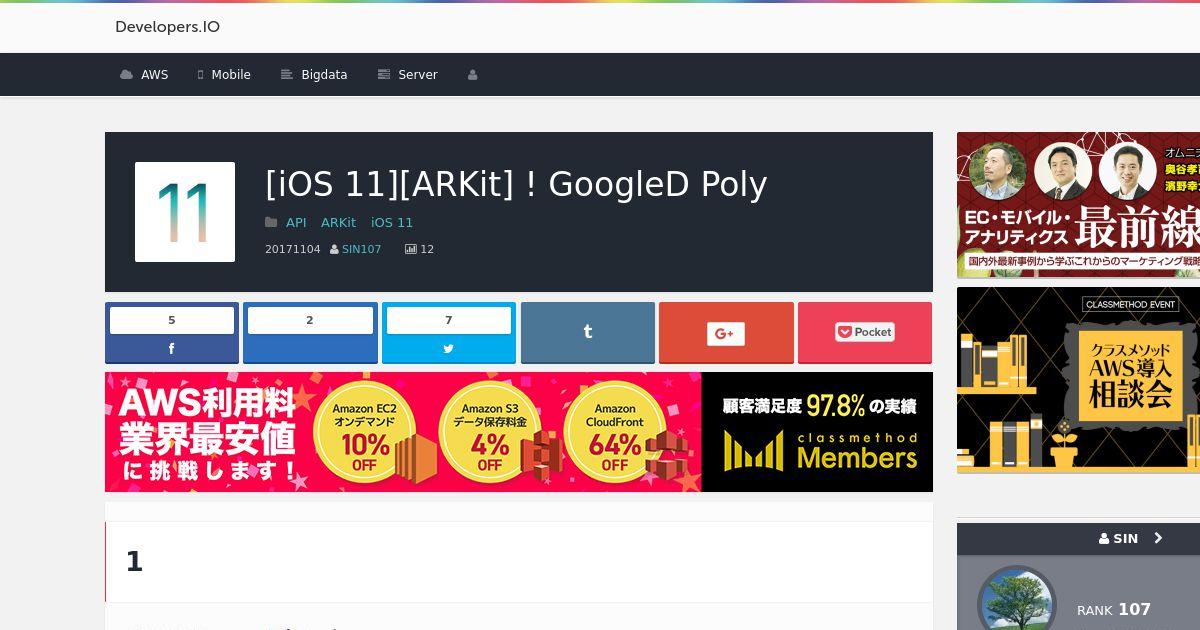Viewport: 1200px width, 630px height.
Task: Open the AWS consultation event banner
Action: tap(1078, 380)
